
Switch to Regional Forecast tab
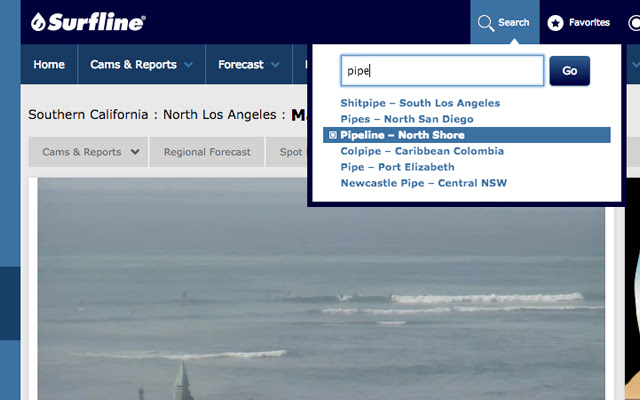pos(207,152)
